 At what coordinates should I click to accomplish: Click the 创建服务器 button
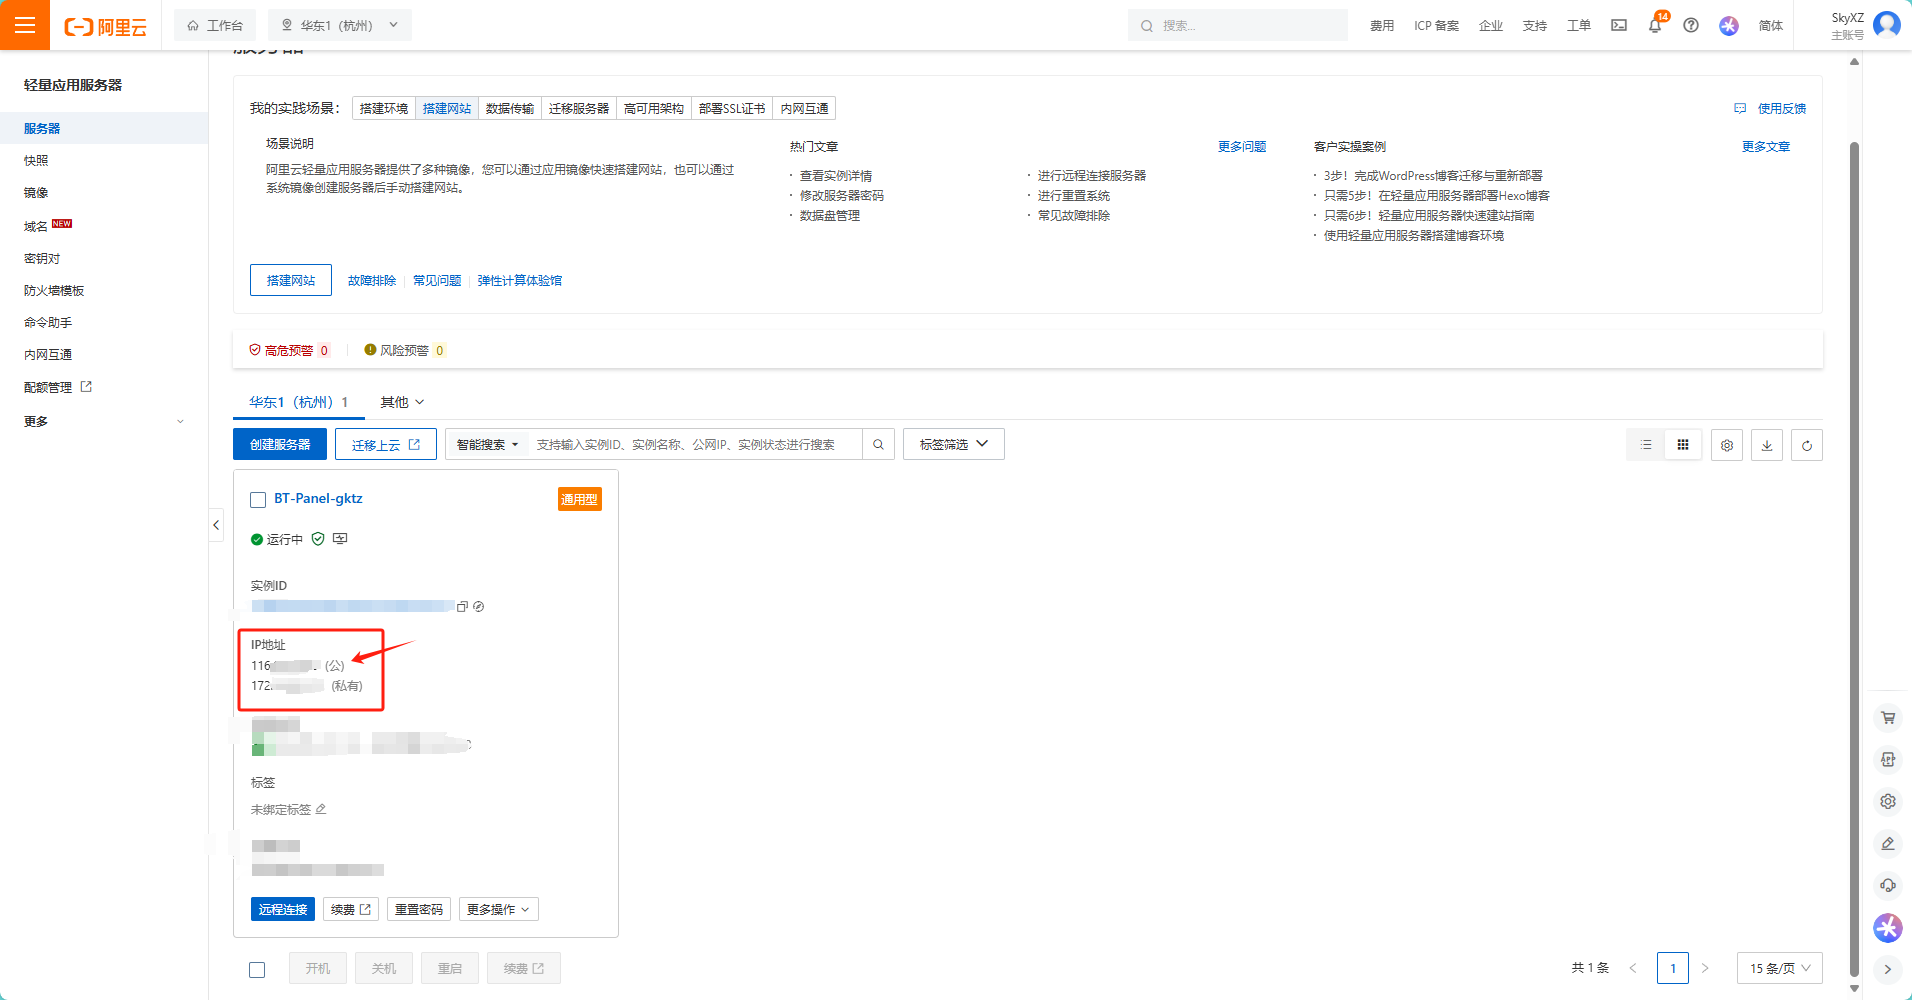coord(280,444)
